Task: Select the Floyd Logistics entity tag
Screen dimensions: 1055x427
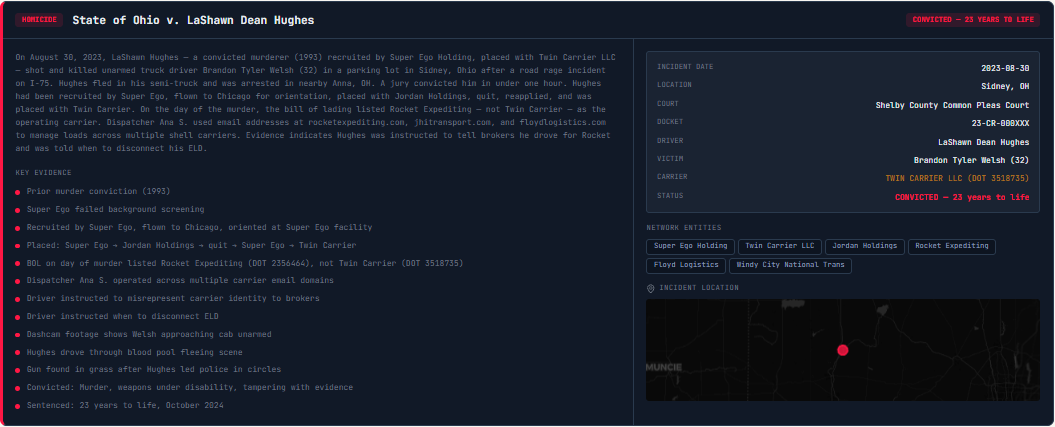Action: (686, 266)
